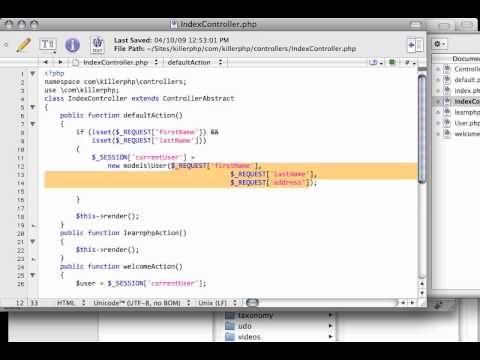Viewport: 480px width, 360px height.
Task: Go to previous document with back arrow
Action: click(46, 62)
